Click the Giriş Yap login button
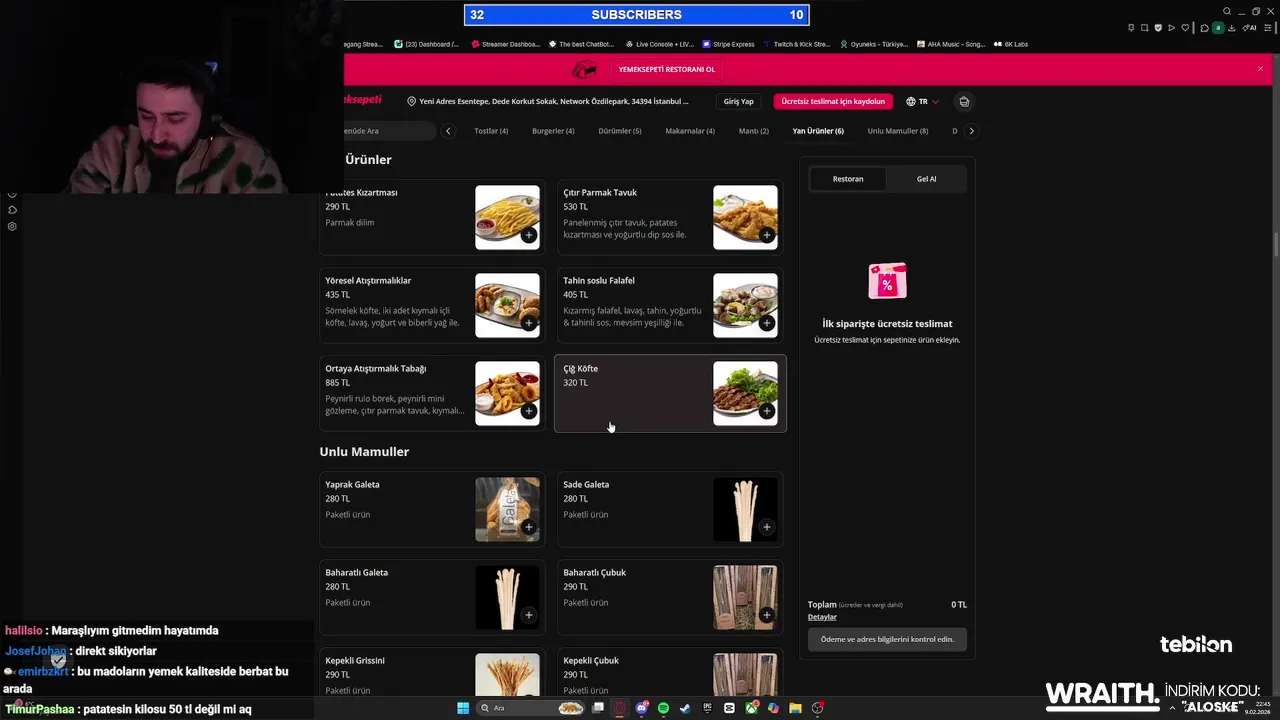This screenshot has width=1280, height=720. point(739,101)
